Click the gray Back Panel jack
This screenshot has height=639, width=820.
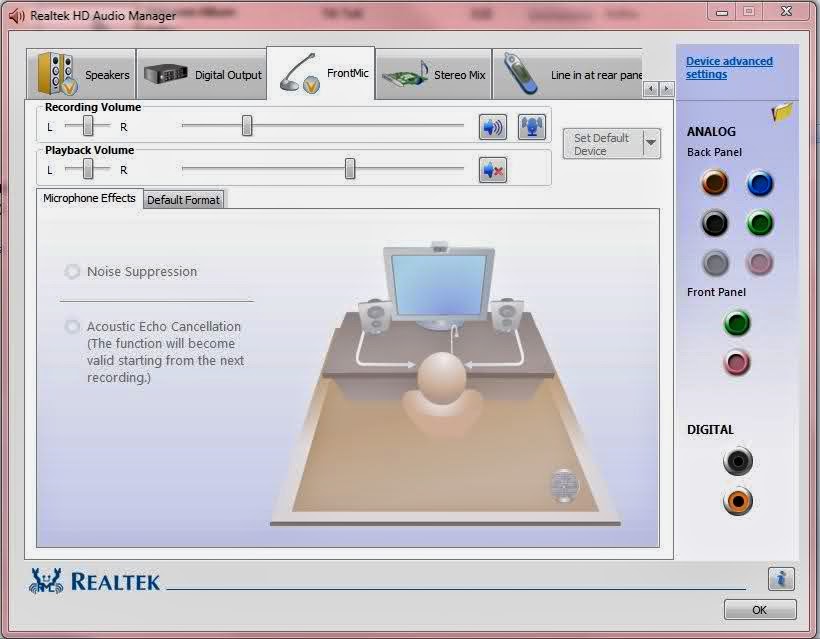[x=715, y=263]
